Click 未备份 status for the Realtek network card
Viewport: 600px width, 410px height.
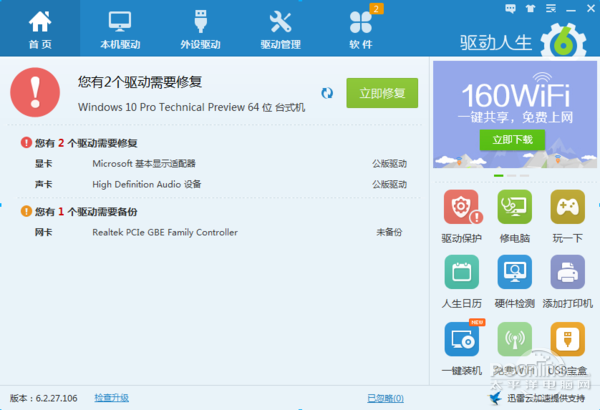(x=389, y=232)
